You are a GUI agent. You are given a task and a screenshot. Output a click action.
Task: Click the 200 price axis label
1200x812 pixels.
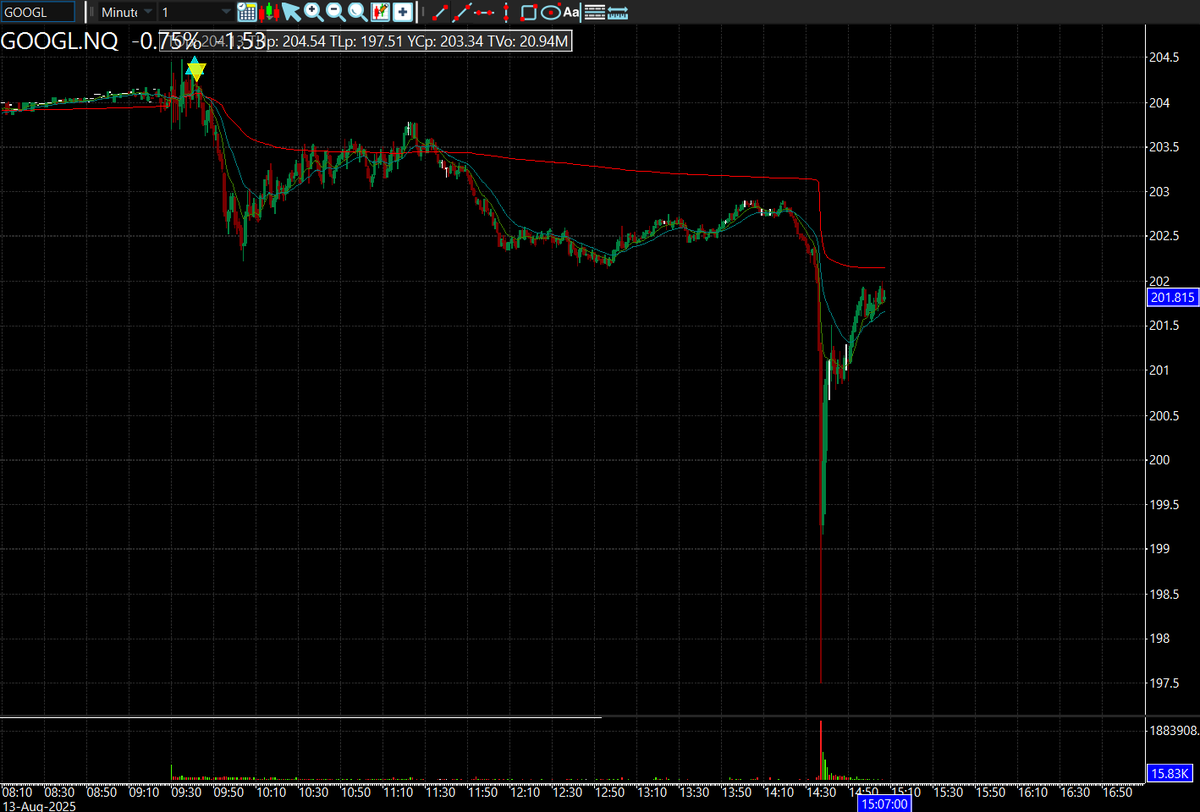tap(1160, 460)
